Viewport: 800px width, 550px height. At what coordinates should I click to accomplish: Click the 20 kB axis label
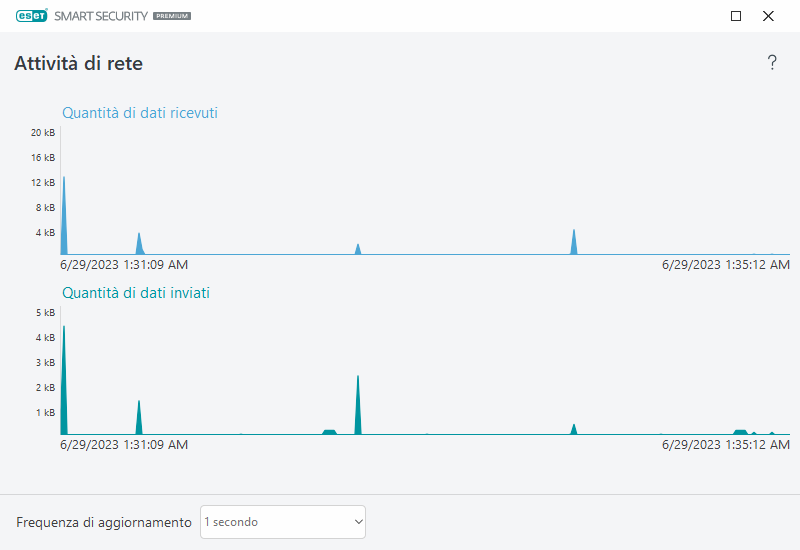[43, 133]
